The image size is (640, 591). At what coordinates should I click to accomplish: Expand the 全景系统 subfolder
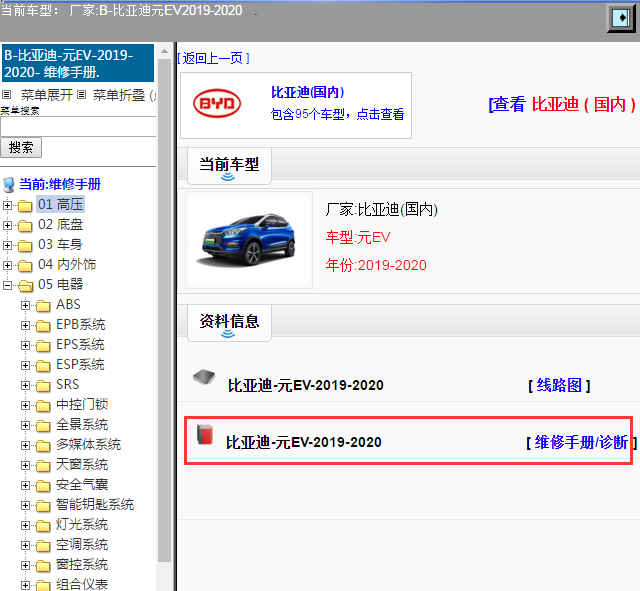(25, 425)
